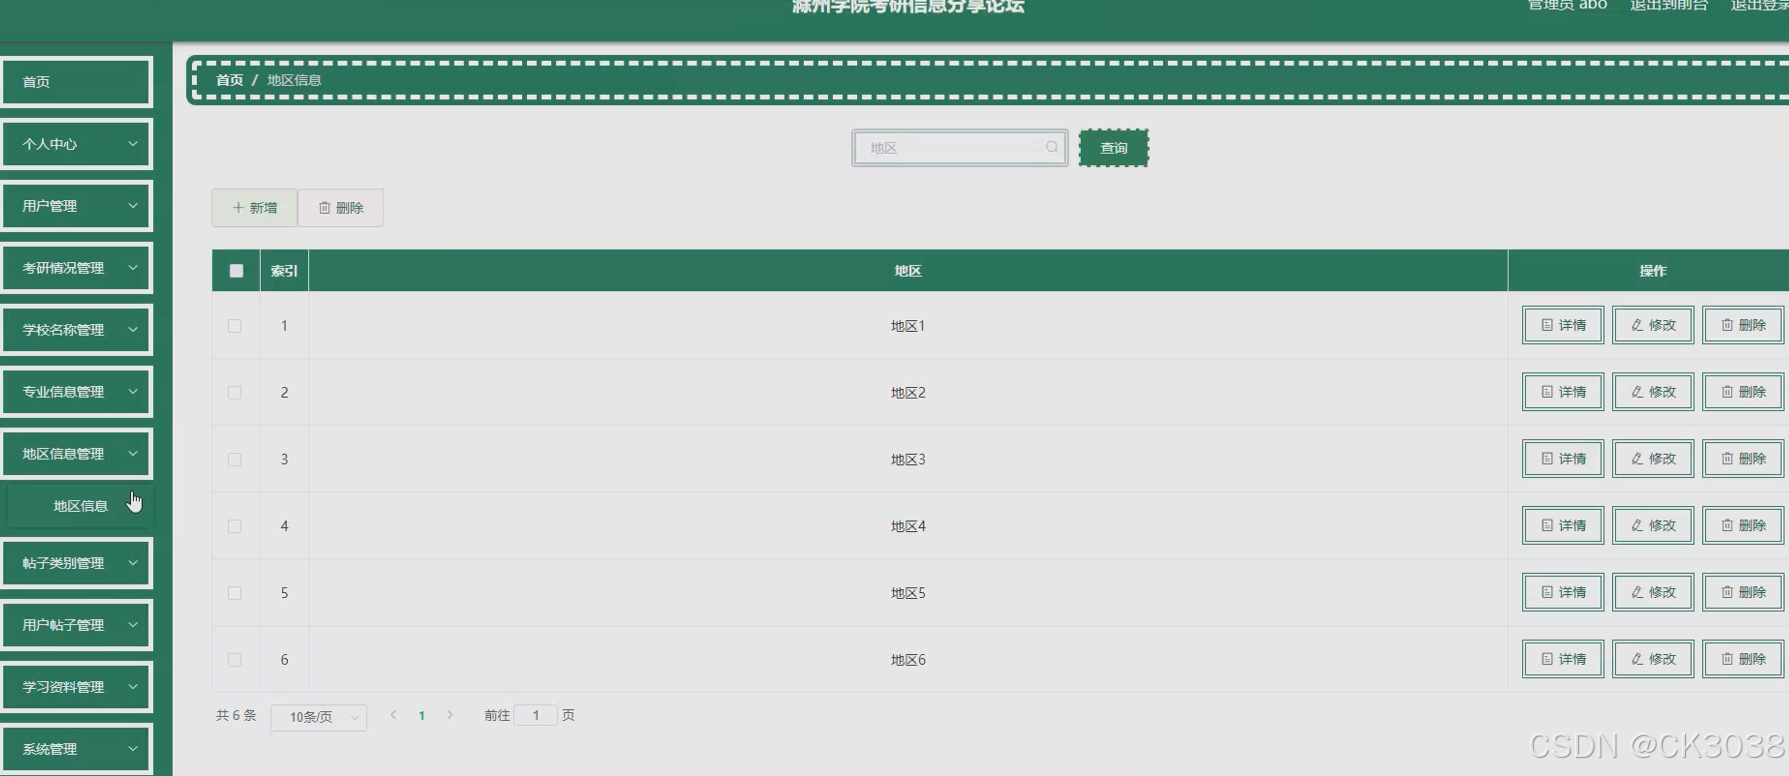Click 修改 in the 地区3 row
1789x776 pixels.
[x=1653, y=459]
